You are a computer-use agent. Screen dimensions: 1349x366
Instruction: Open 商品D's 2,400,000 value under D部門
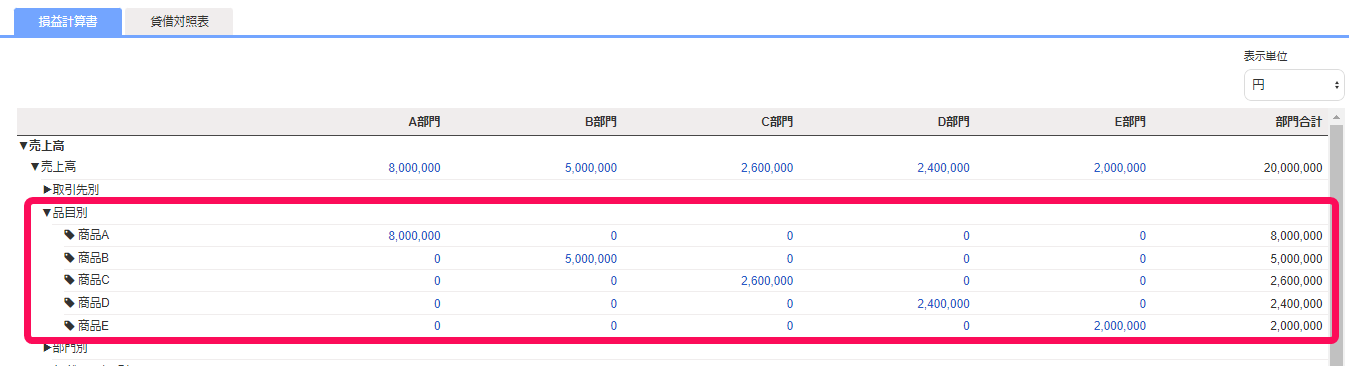point(943,303)
